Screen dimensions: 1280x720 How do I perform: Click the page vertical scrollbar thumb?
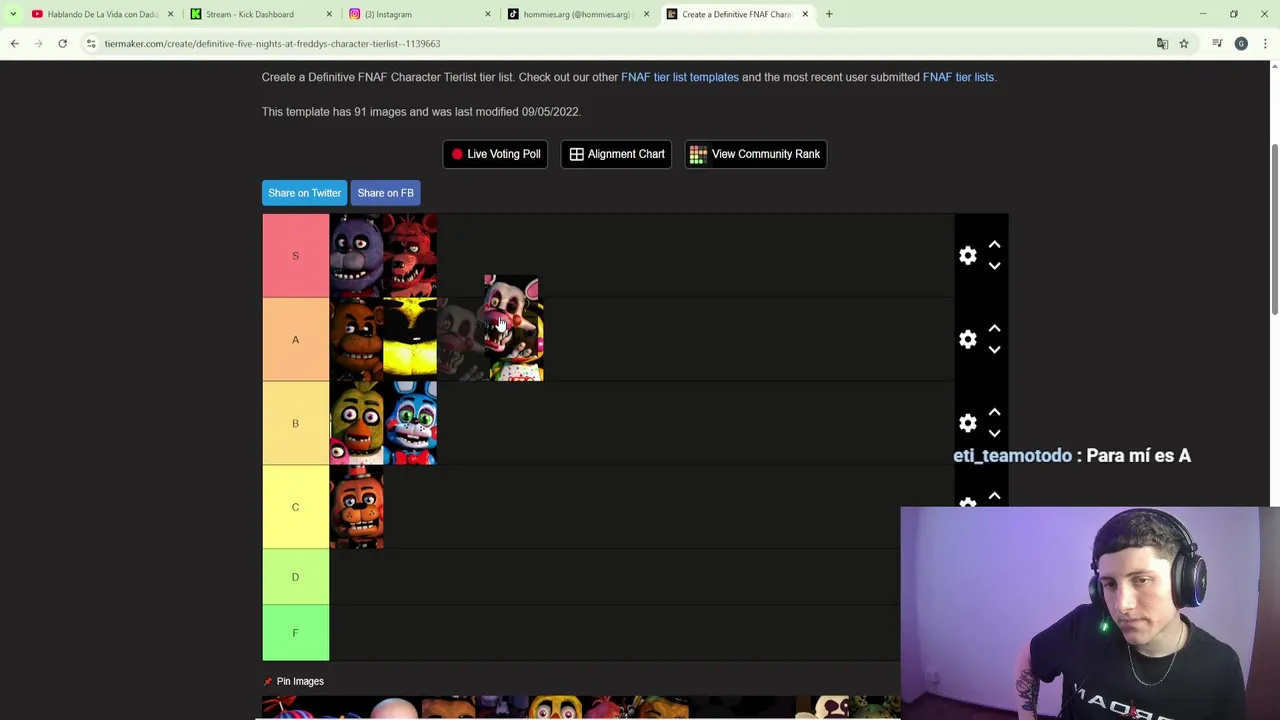(x=1274, y=230)
